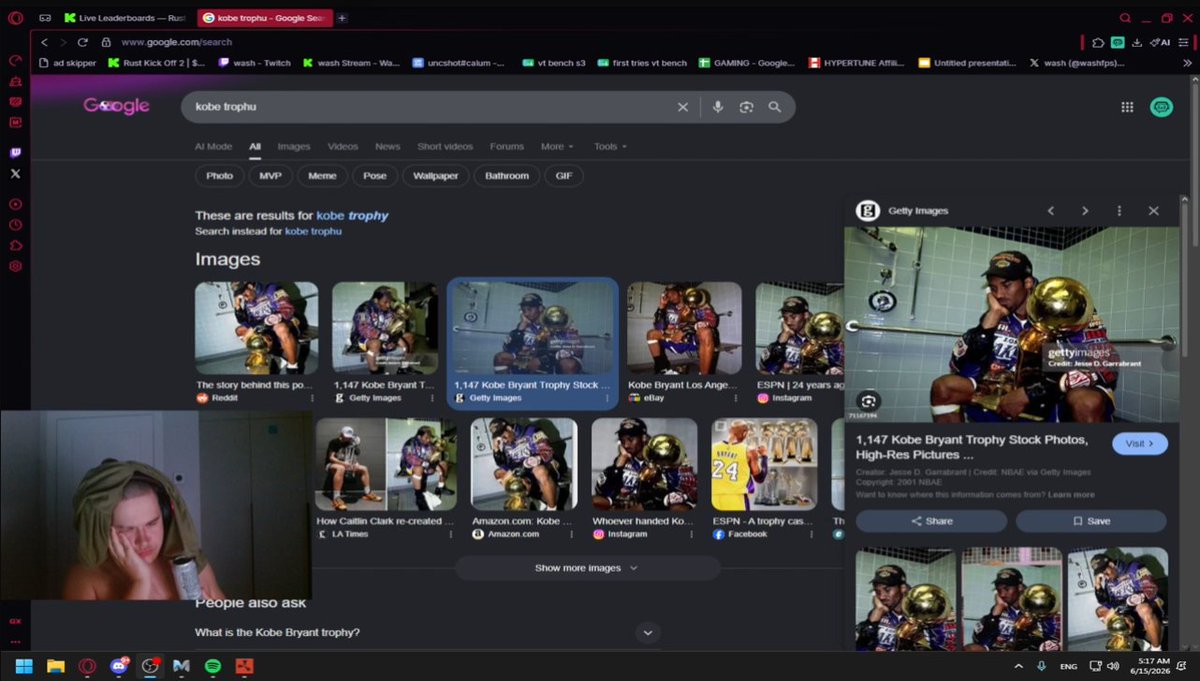Screen dimensions: 1200x681
Task: Save the previewed image
Action: click(x=1091, y=521)
